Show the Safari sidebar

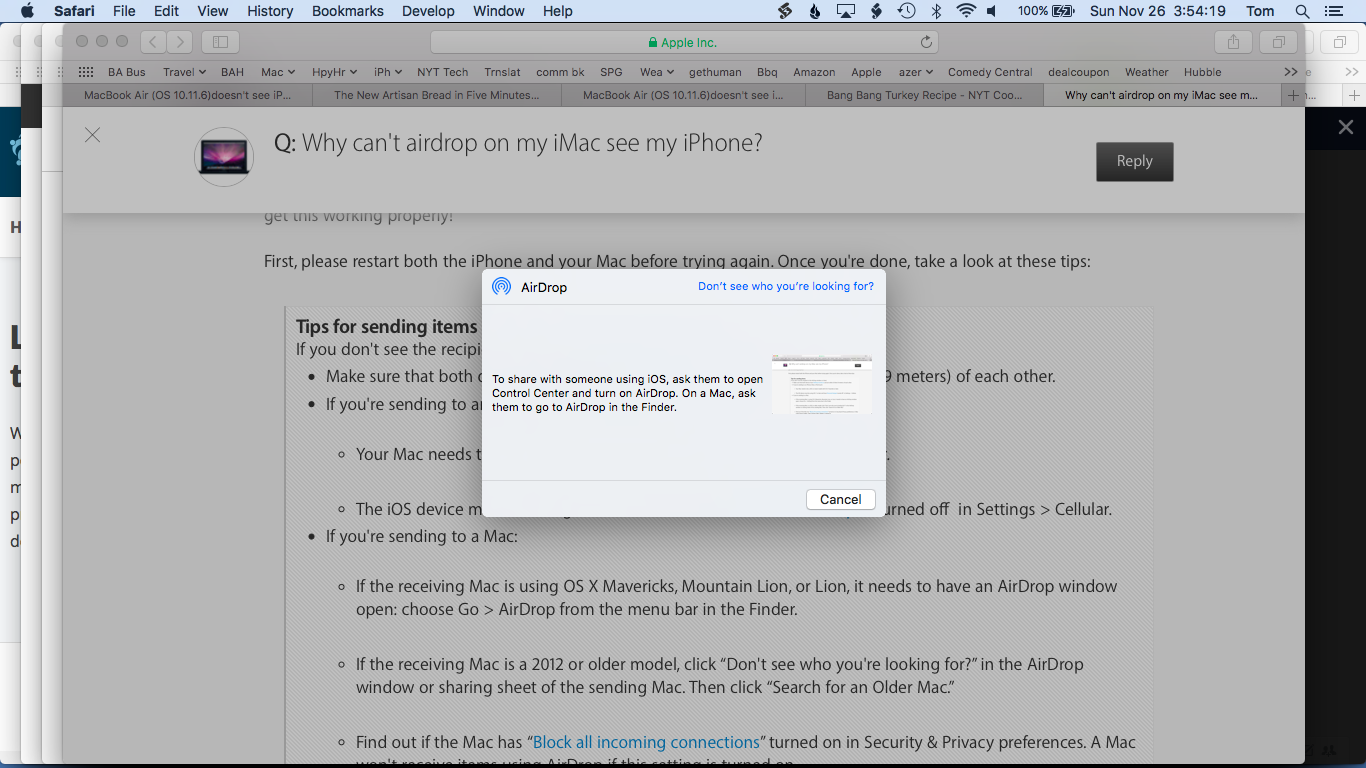[x=220, y=42]
